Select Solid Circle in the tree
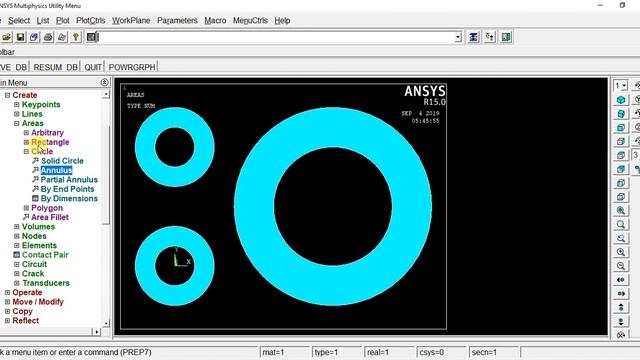Screen dimensions: 640x360 tap(62, 161)
